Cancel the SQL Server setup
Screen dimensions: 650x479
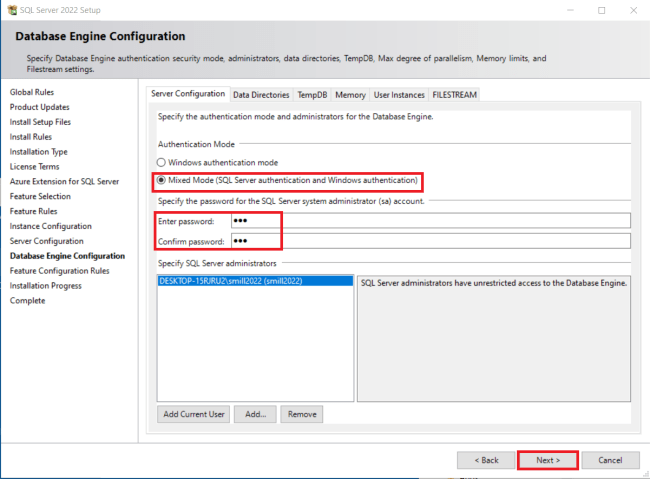pyautogui.click(x=610, y=460)
